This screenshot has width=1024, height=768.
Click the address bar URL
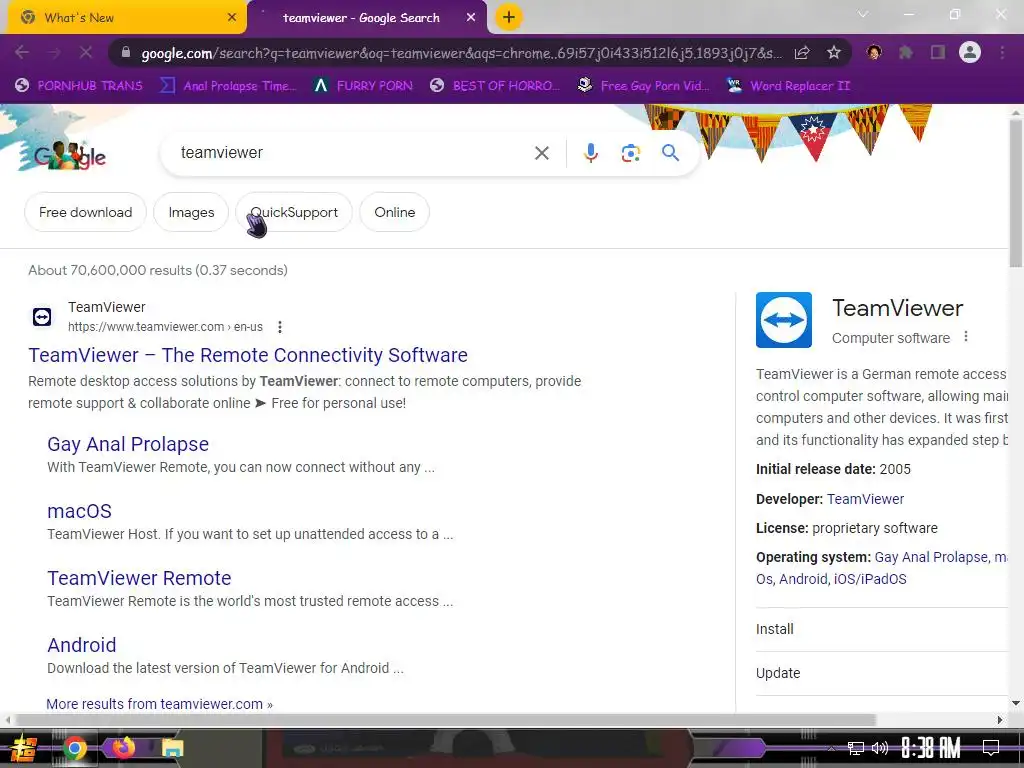pyautogui.click(x=461, y=53)
